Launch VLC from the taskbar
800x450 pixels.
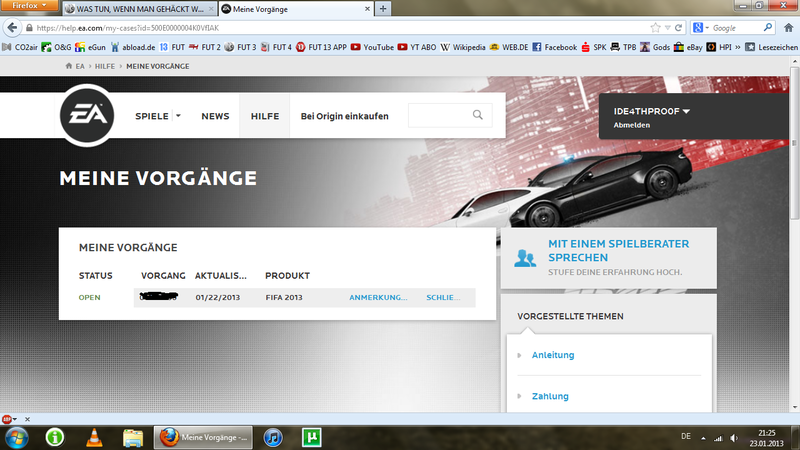pos(94,438)
